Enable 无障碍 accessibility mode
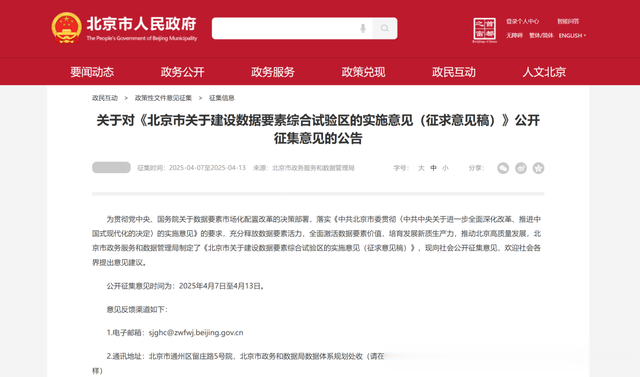This screenshot has height=377, width=640. coord(514,35)
